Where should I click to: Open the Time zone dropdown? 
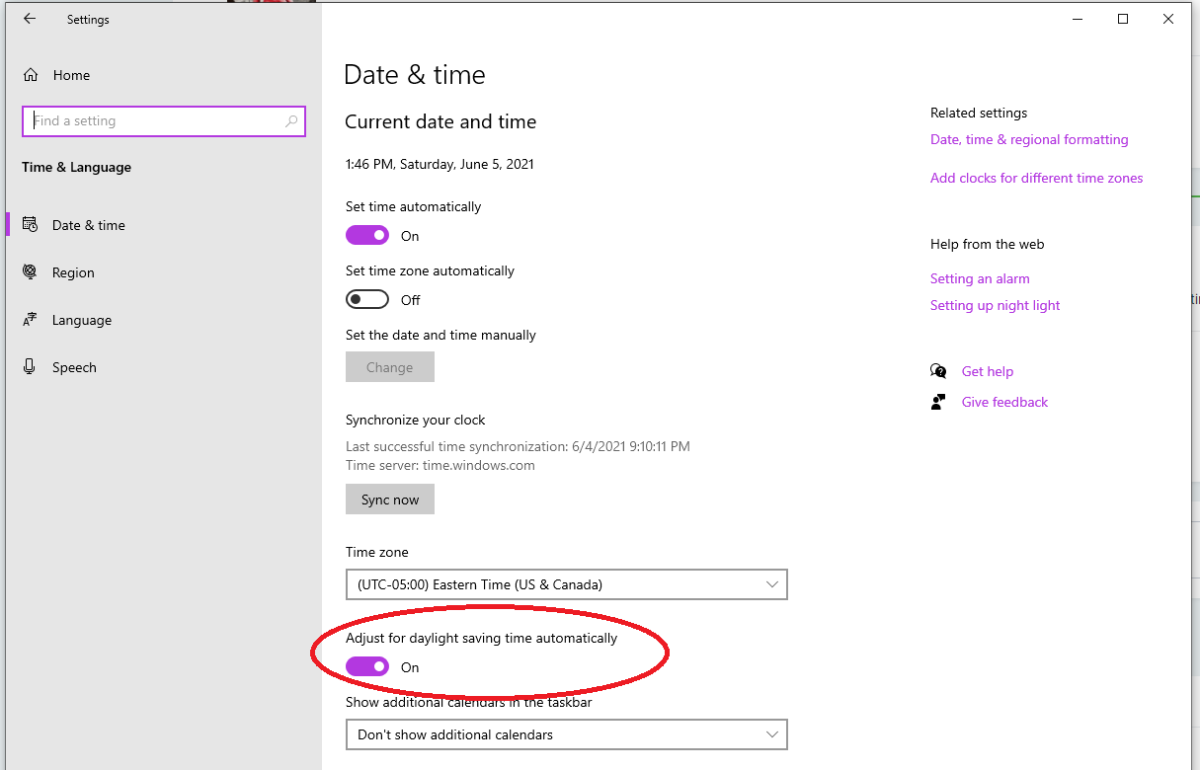click(566, 584)
